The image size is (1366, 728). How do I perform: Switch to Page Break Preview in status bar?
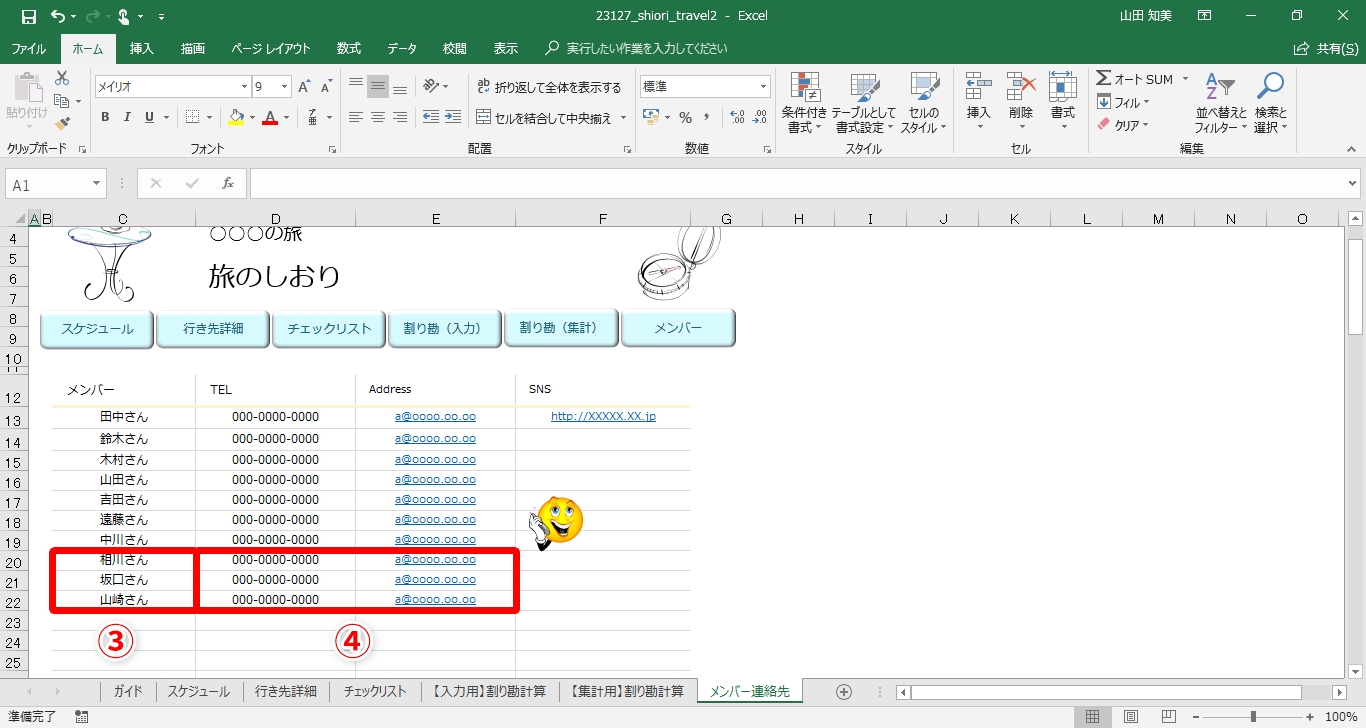point(1168,716)
